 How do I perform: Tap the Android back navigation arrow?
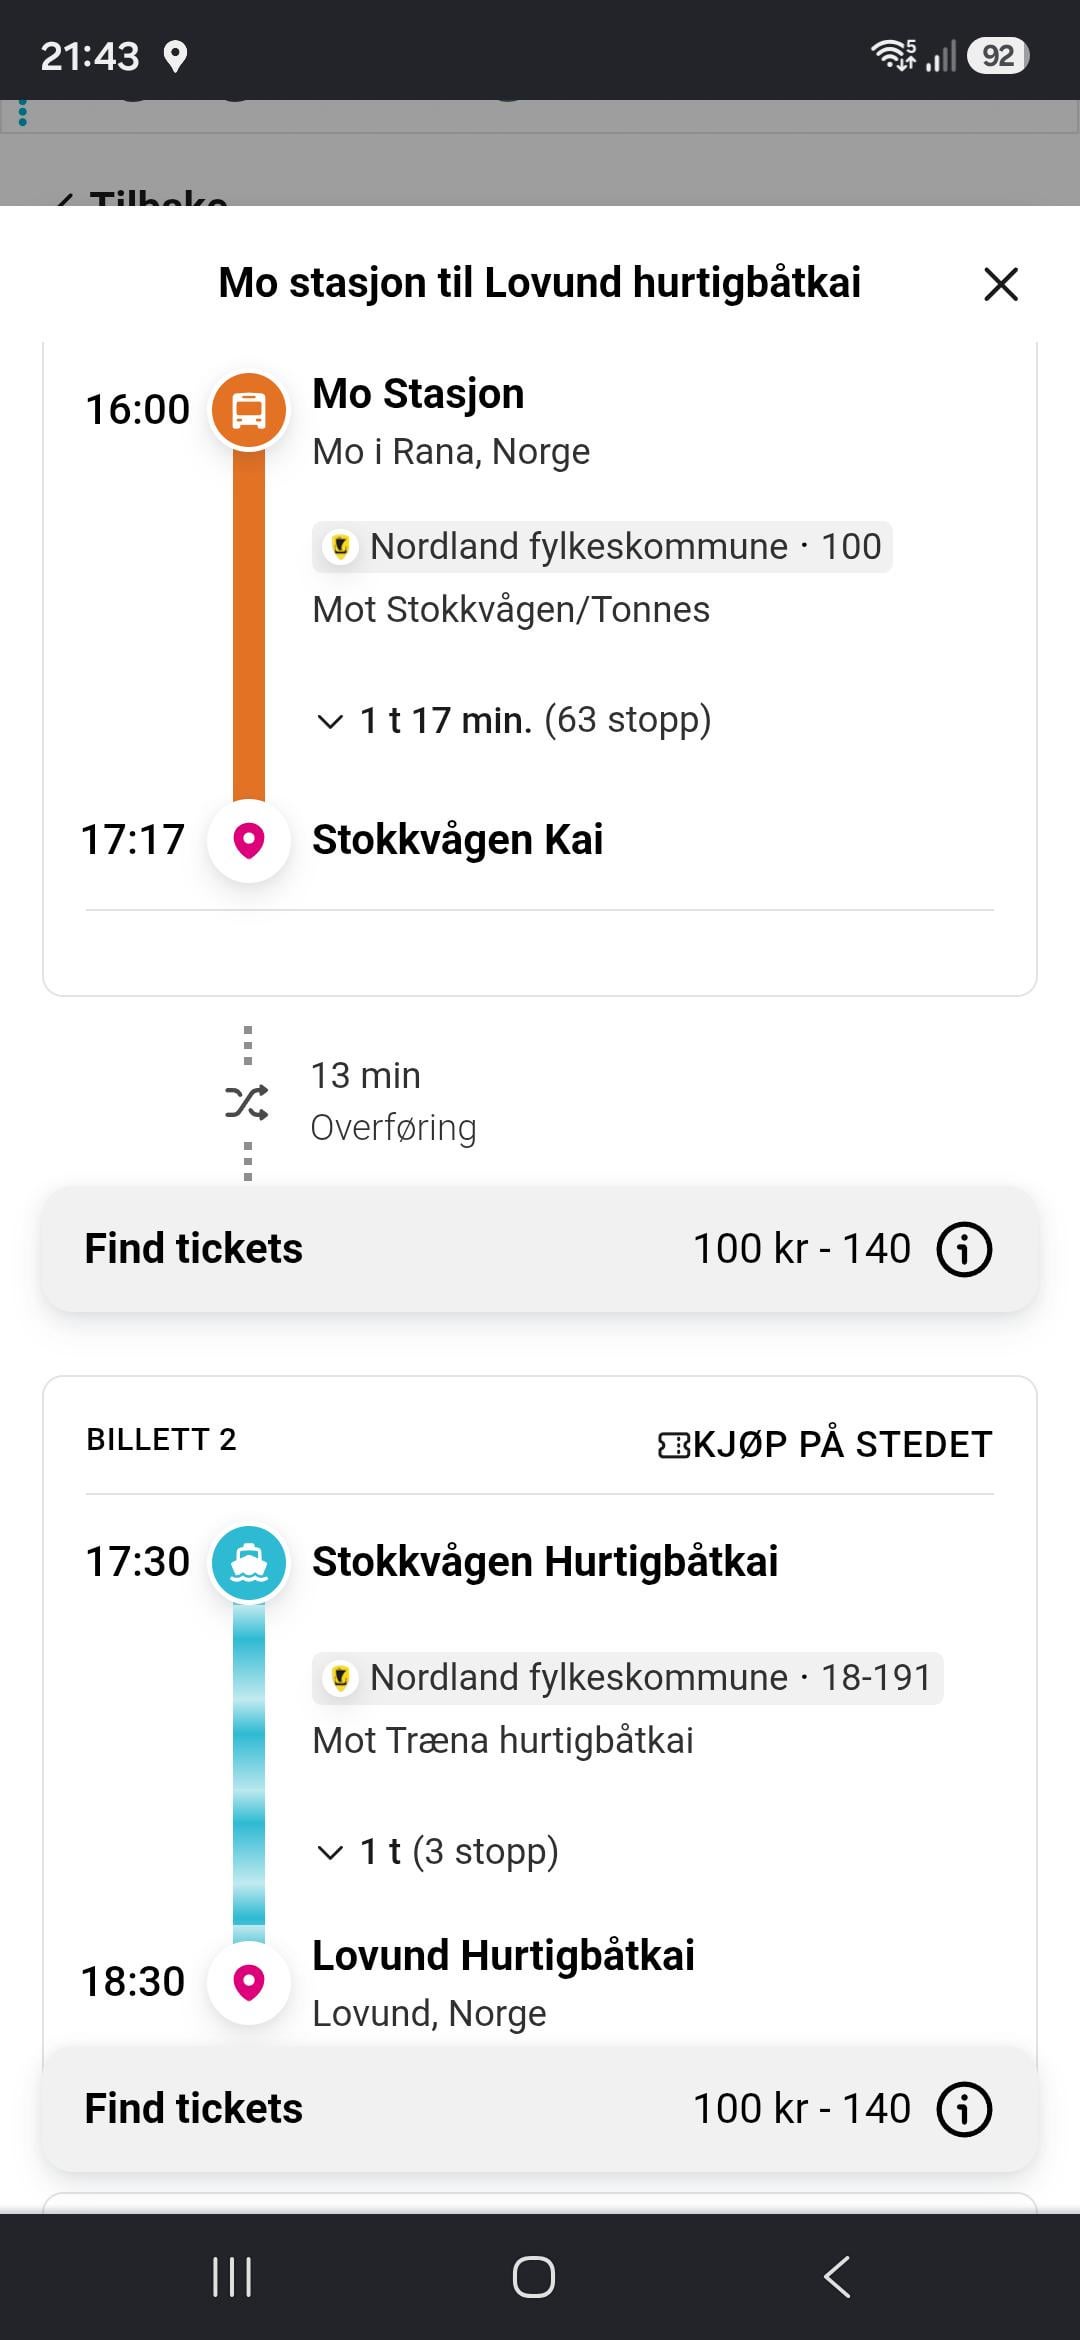coord(837,2277)
